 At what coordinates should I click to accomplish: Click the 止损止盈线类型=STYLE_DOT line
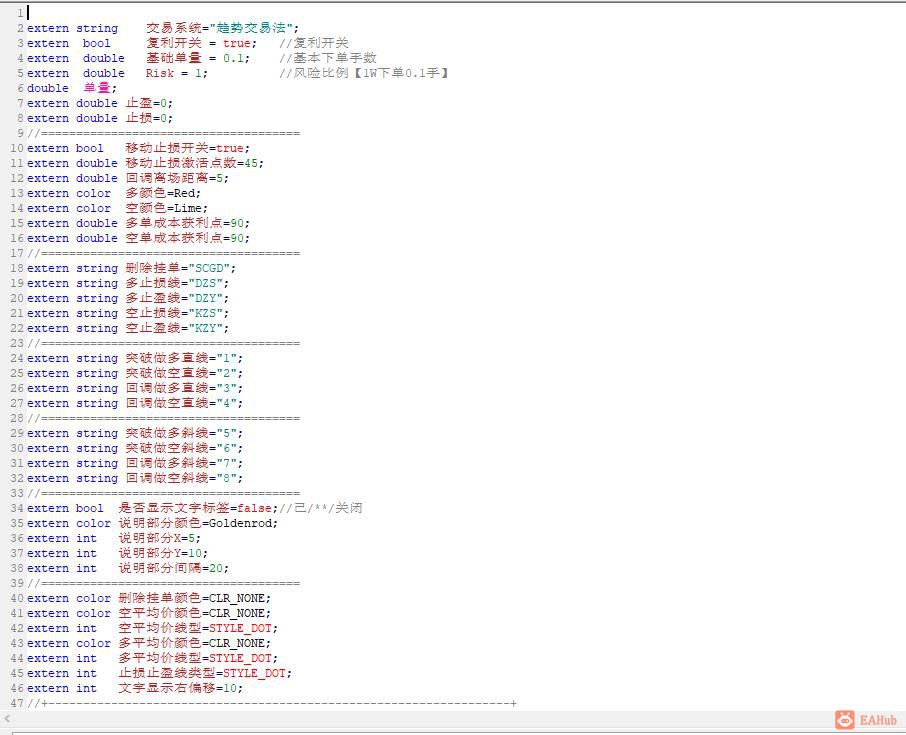click(159, 674)
